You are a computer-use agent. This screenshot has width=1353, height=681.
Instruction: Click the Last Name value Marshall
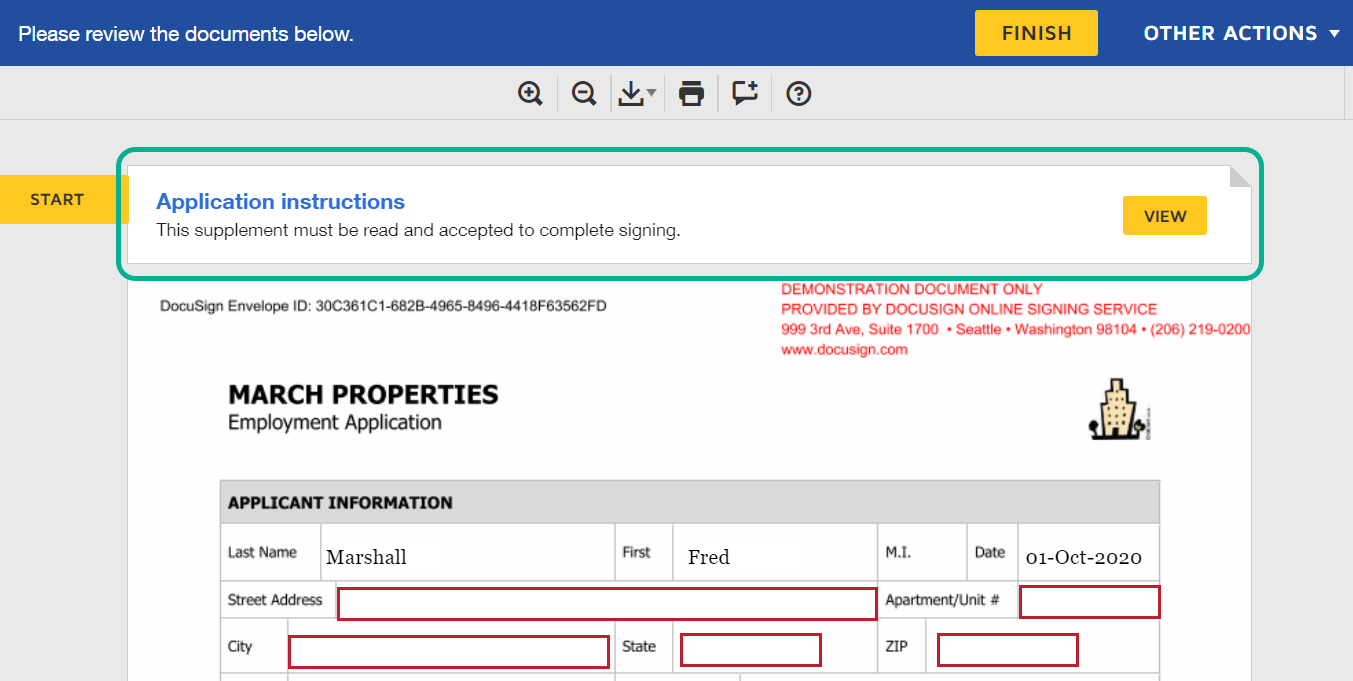(x=366, y=557)
